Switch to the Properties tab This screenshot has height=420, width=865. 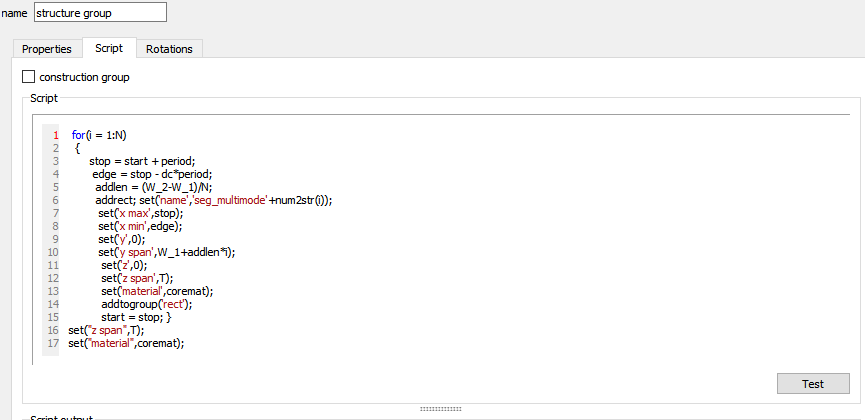(47, 49)
